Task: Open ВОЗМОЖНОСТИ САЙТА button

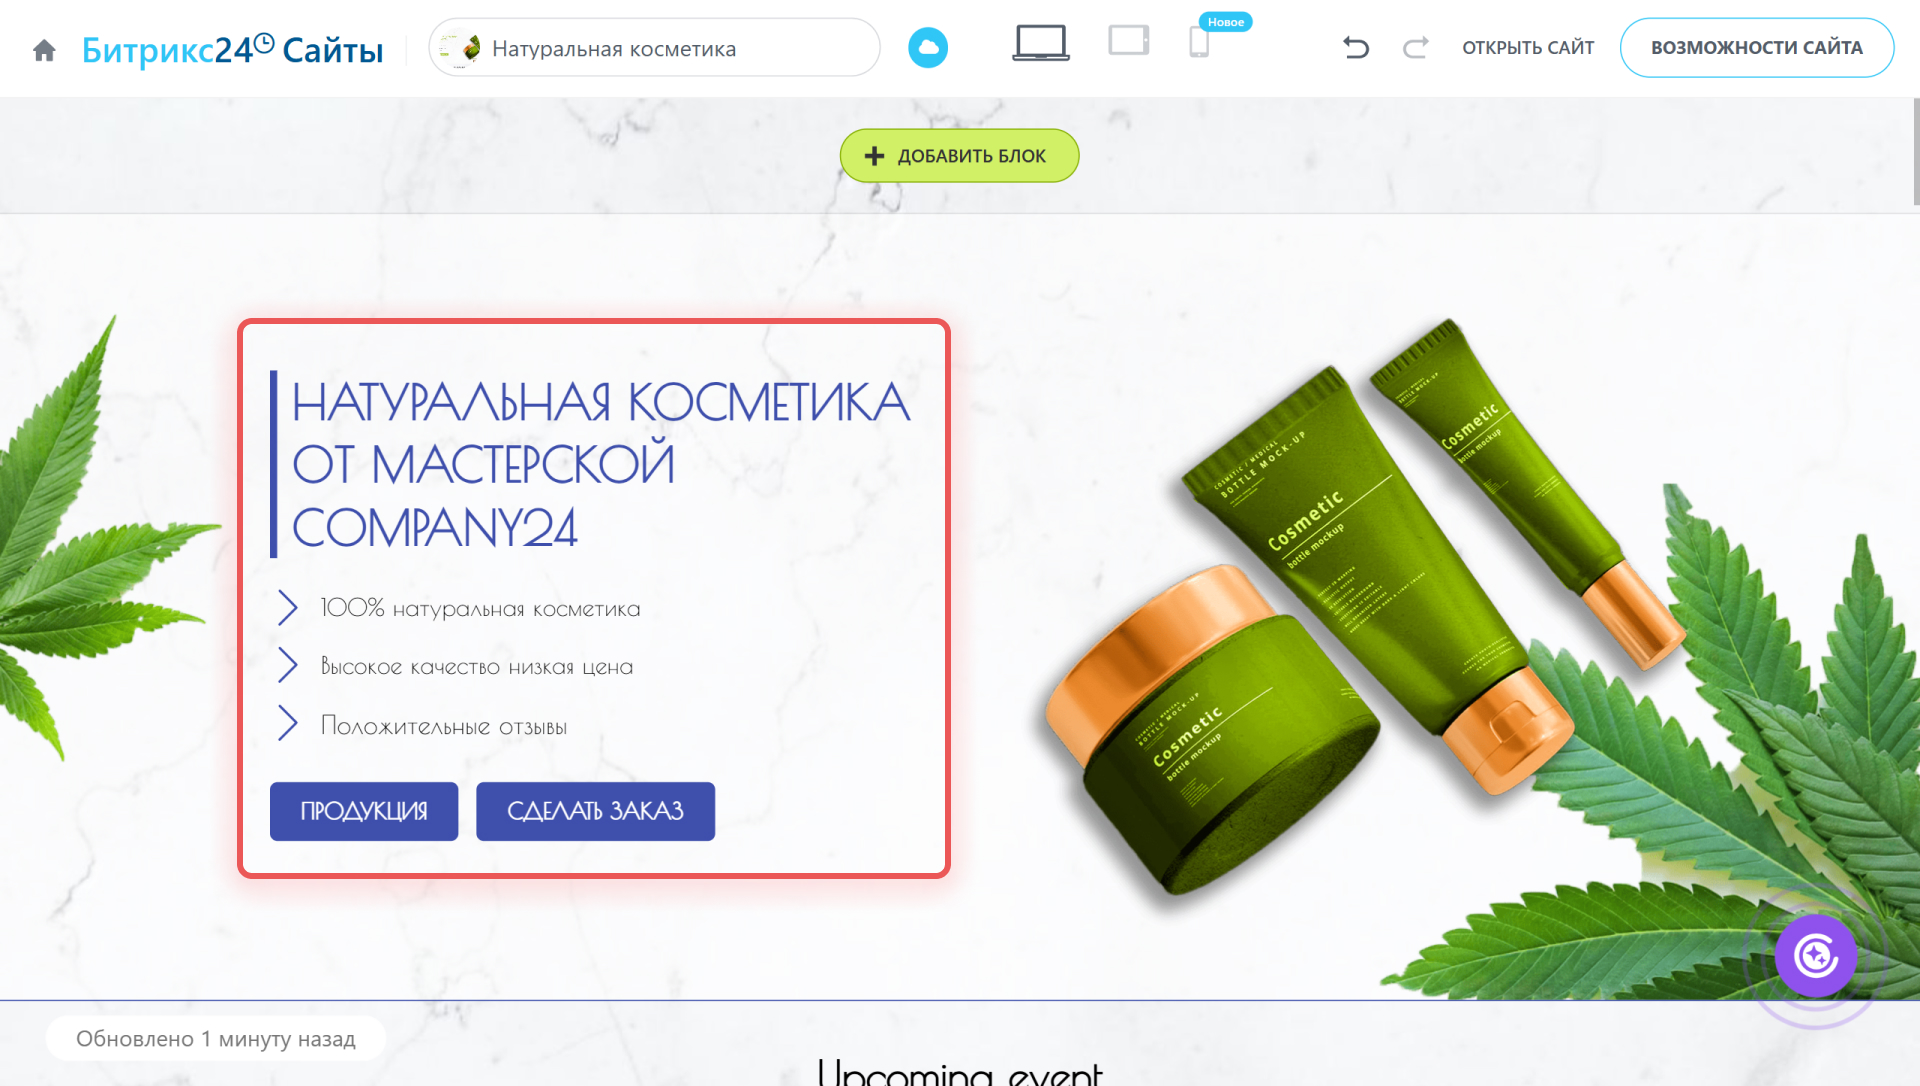Action: [1757, 48]
